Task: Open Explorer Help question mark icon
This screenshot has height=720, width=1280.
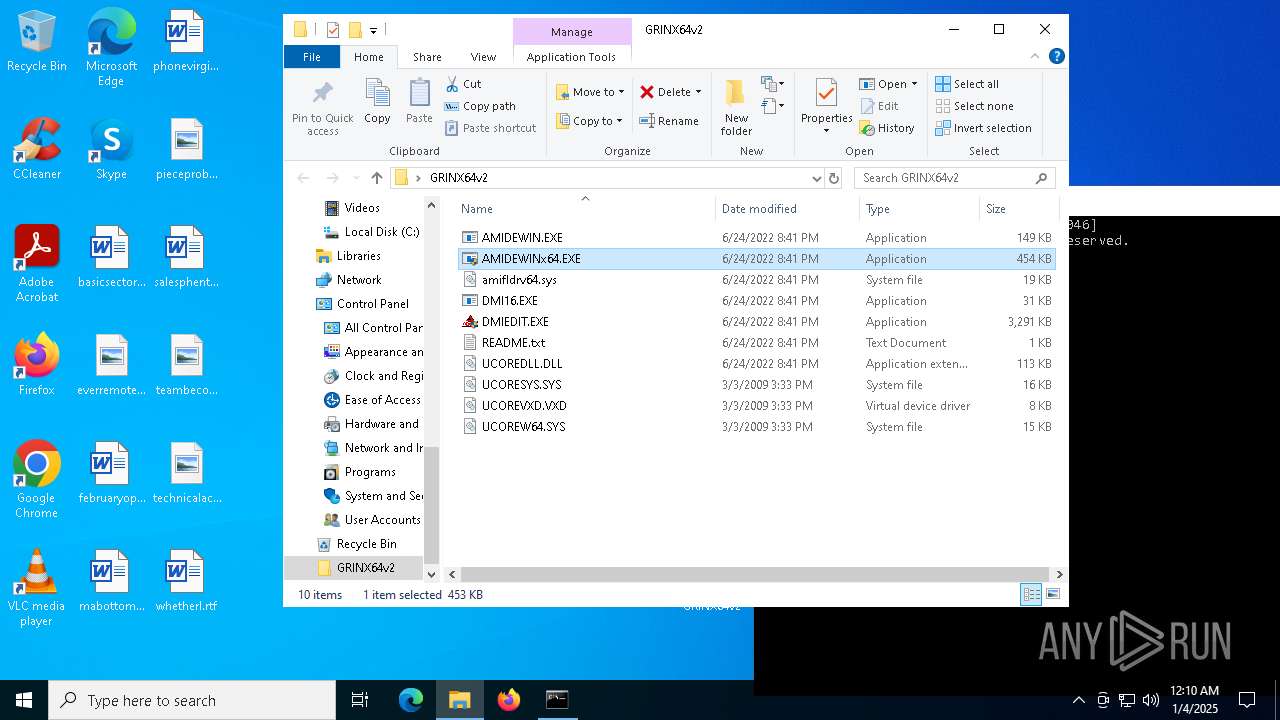Action: click(x=1056, y=56)
